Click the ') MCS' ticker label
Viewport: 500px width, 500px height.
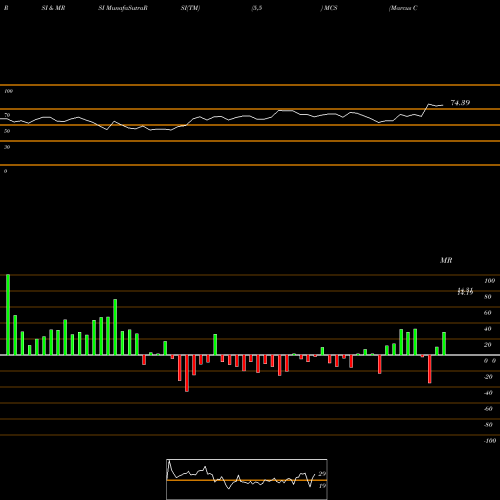pos(329,8)
